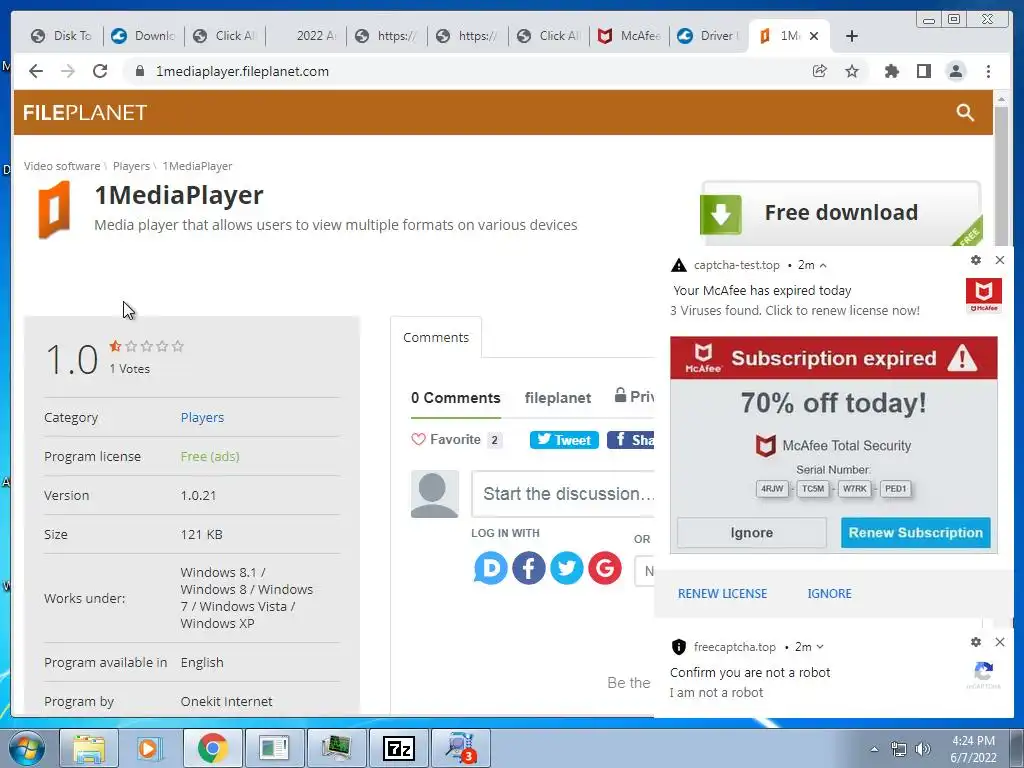Expand the freecaptcha.top notification chevron
1024x768 pixels.
(x=820, y=647)
